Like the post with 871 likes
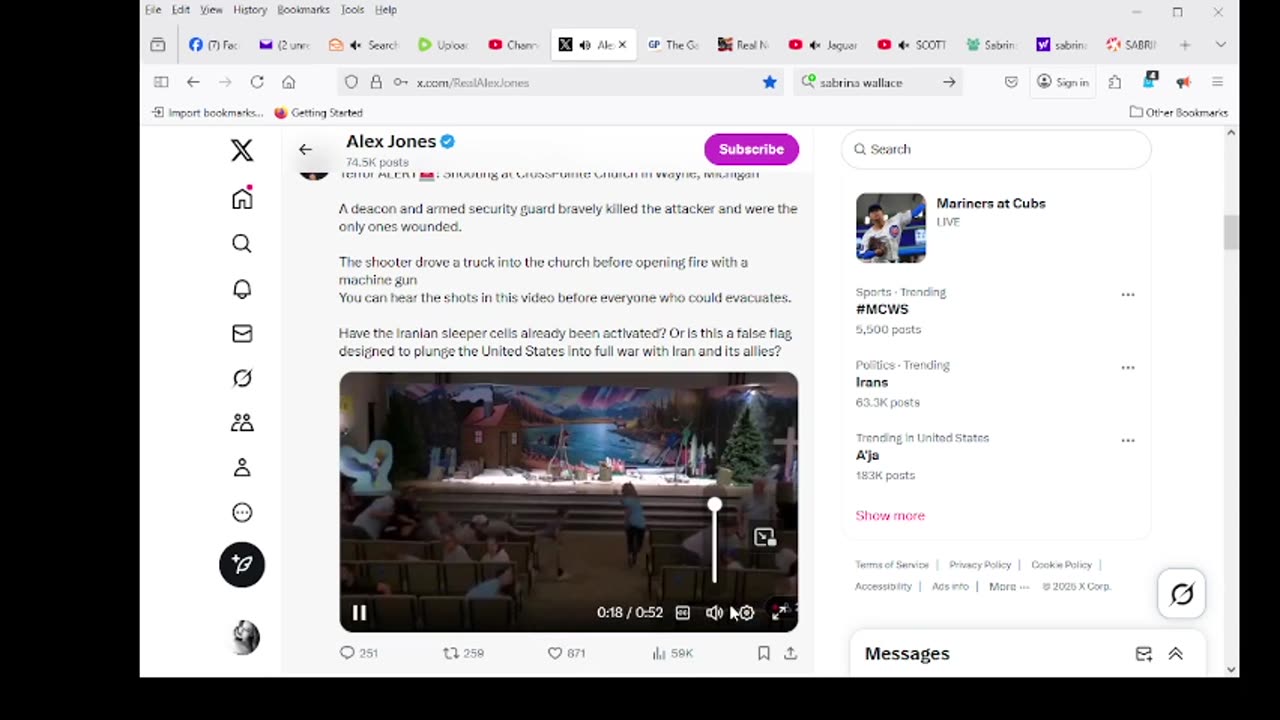Image resolution: width=1280 pixels, height=720 pixels. [566, 653]
